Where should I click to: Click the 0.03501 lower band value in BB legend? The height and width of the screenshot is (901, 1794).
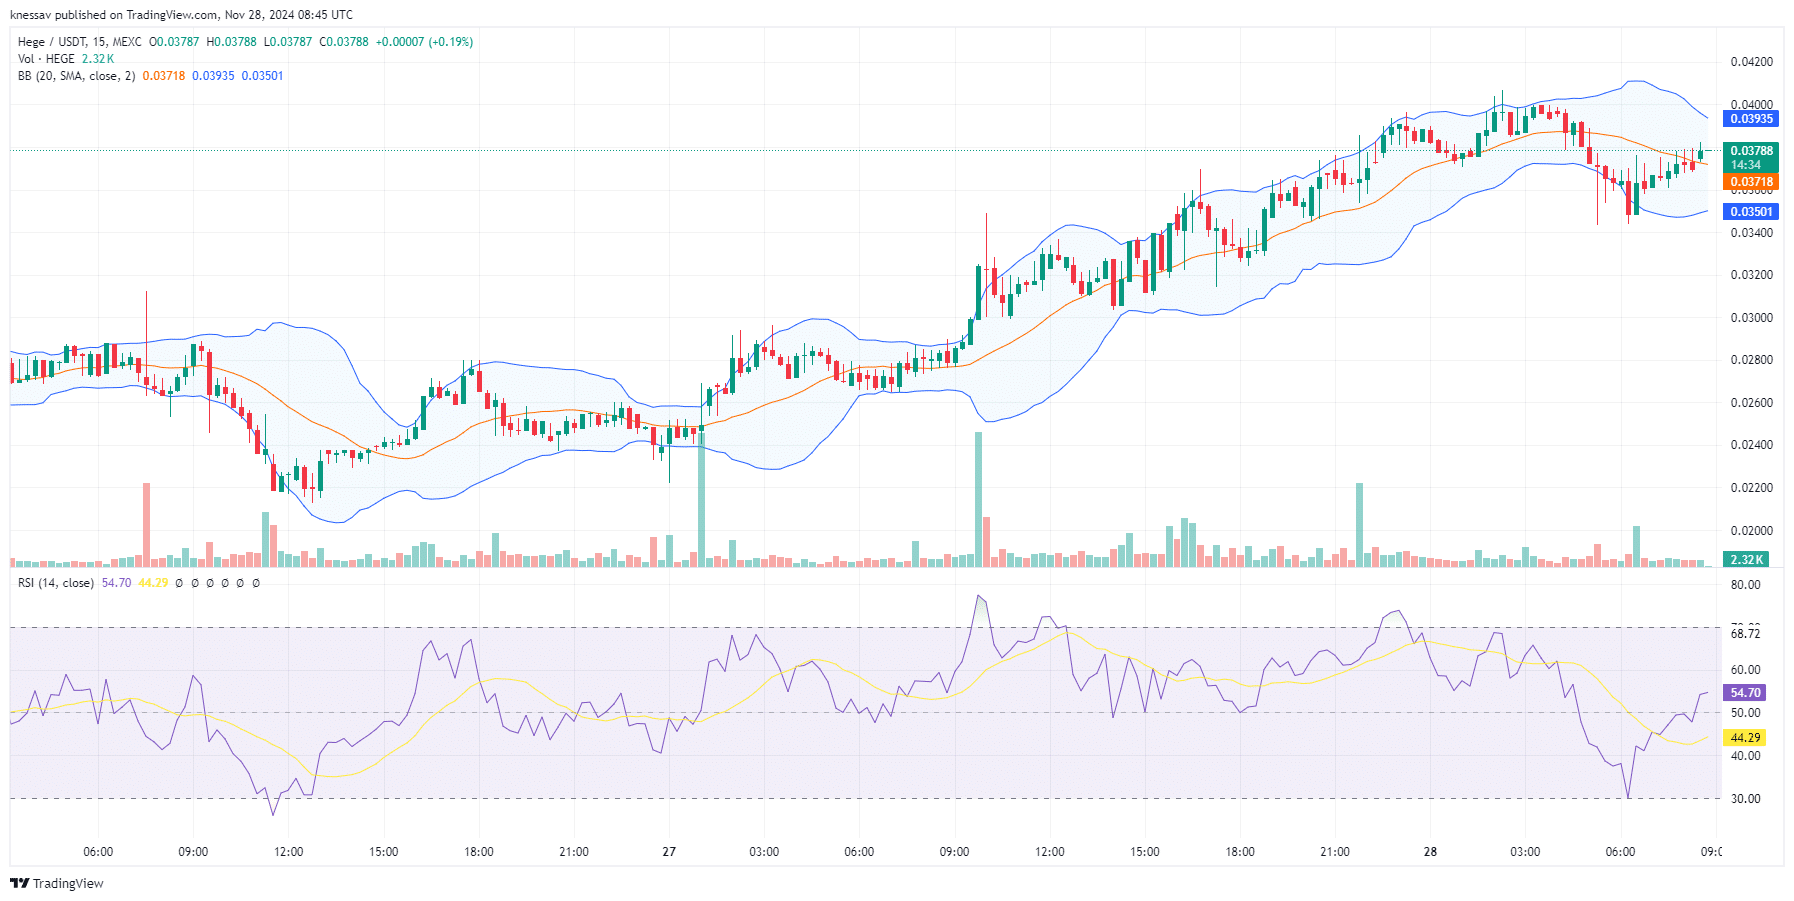pos(263,76)
